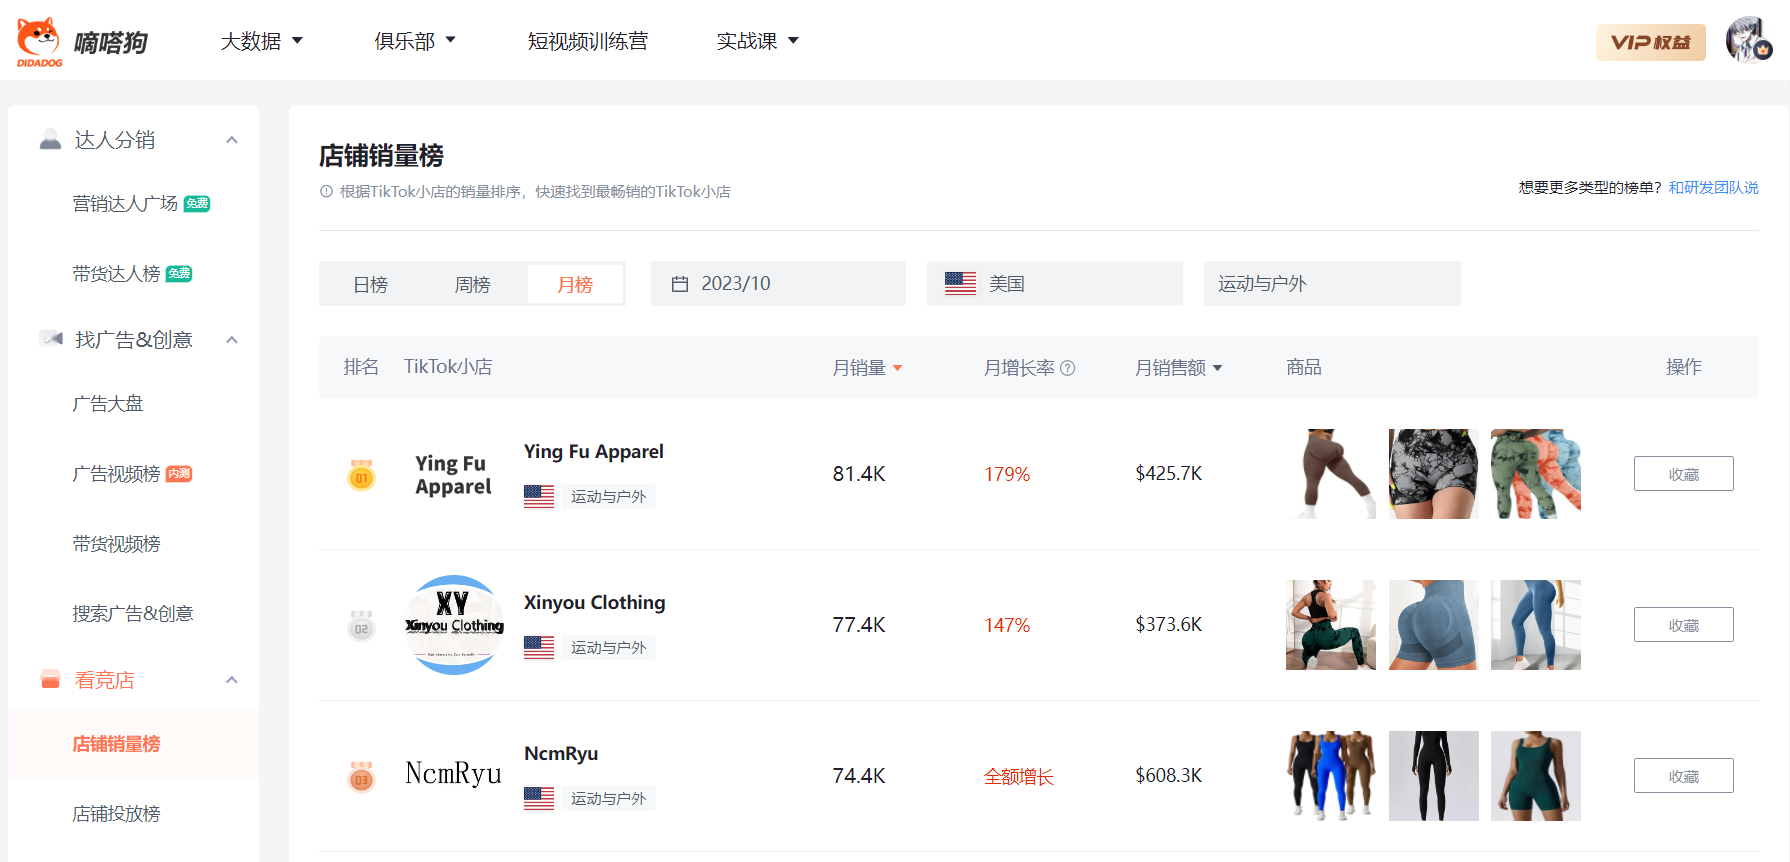Collapse the 达人分销 sidebar section
Image resolution: width=1790 pixels, height=862 pixels.
coord(232,140)
